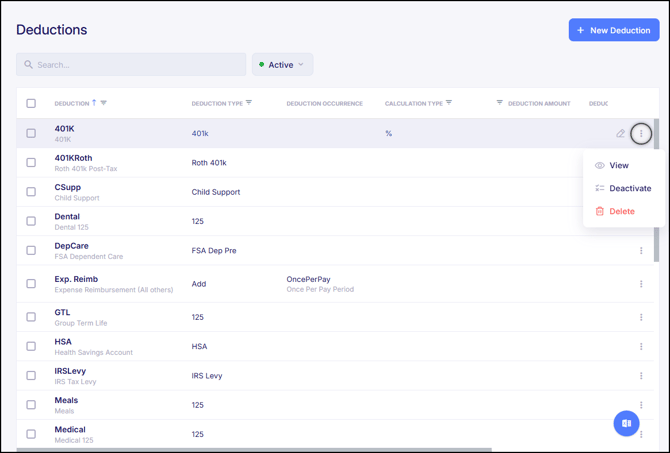Open the CSupp deduction link
This screenshot has width=670, height=453.
68,187
